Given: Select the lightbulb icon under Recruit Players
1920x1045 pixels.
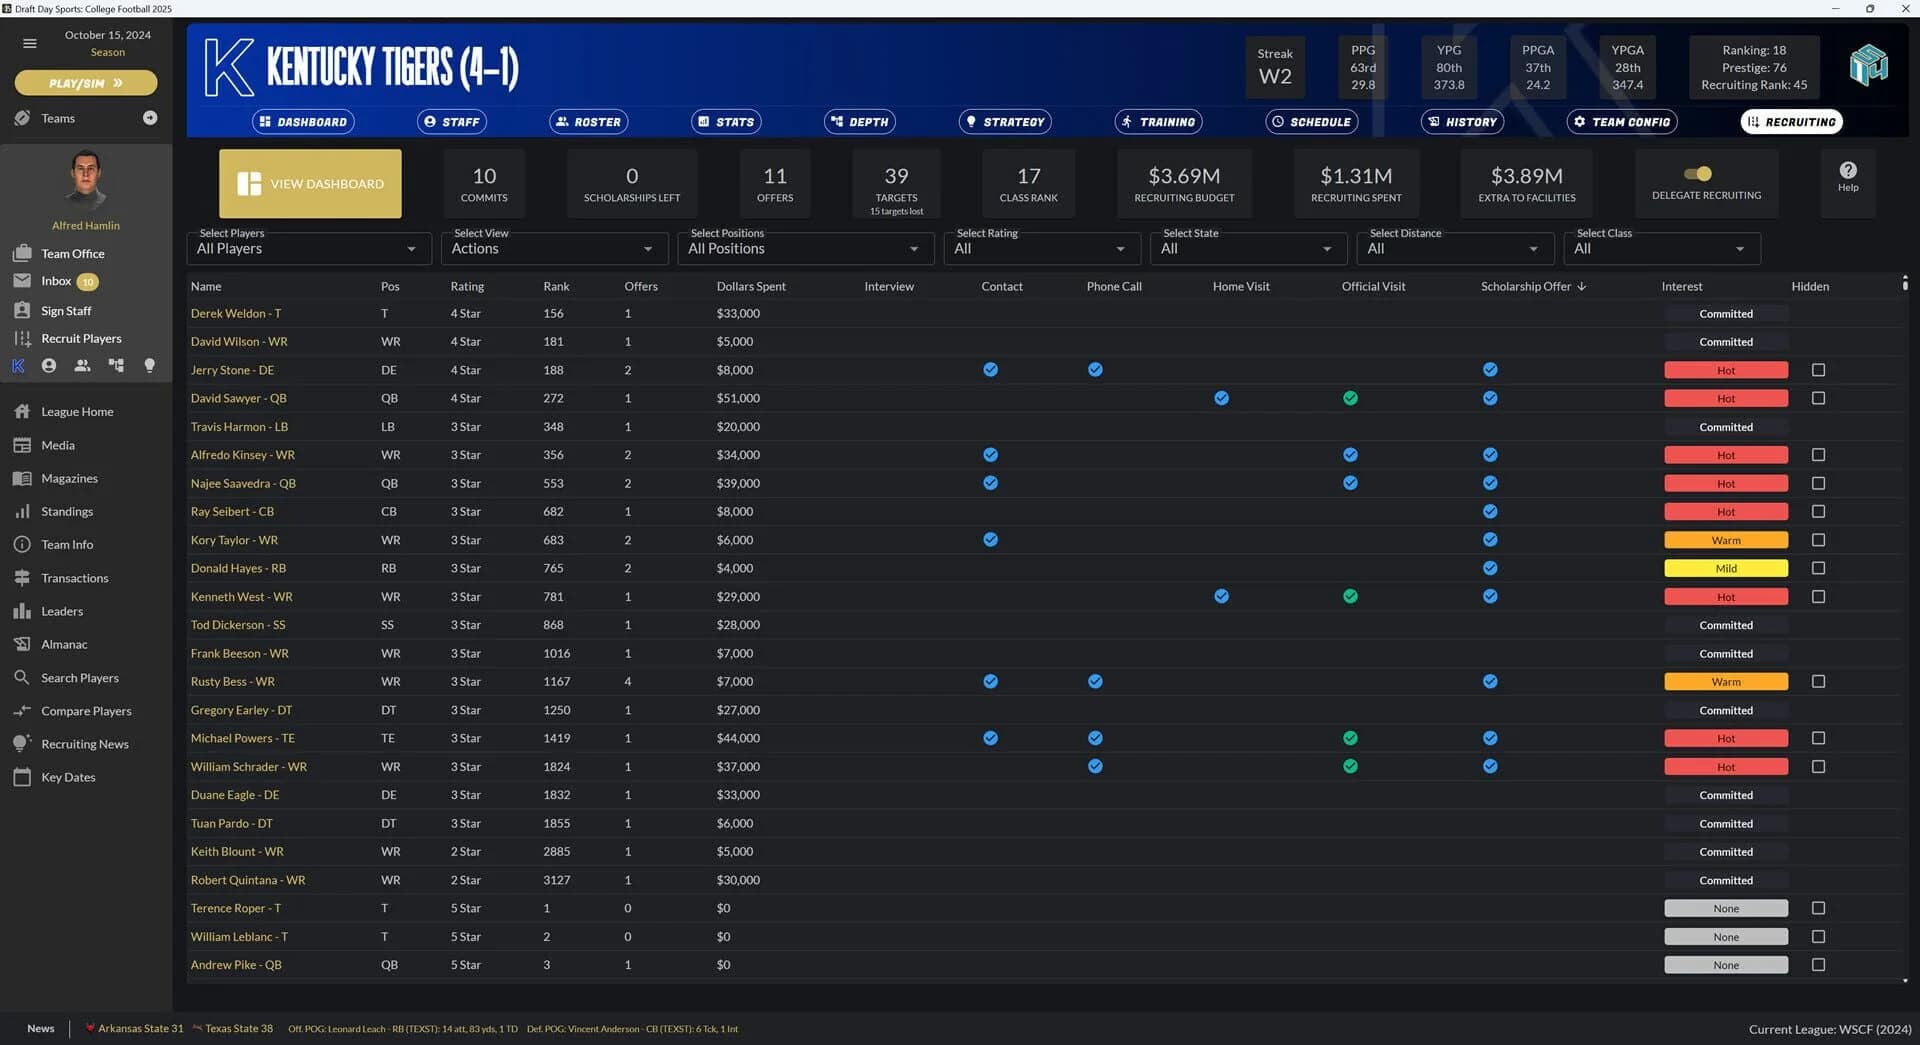Looking at the screenshot, I should (149, 366).
